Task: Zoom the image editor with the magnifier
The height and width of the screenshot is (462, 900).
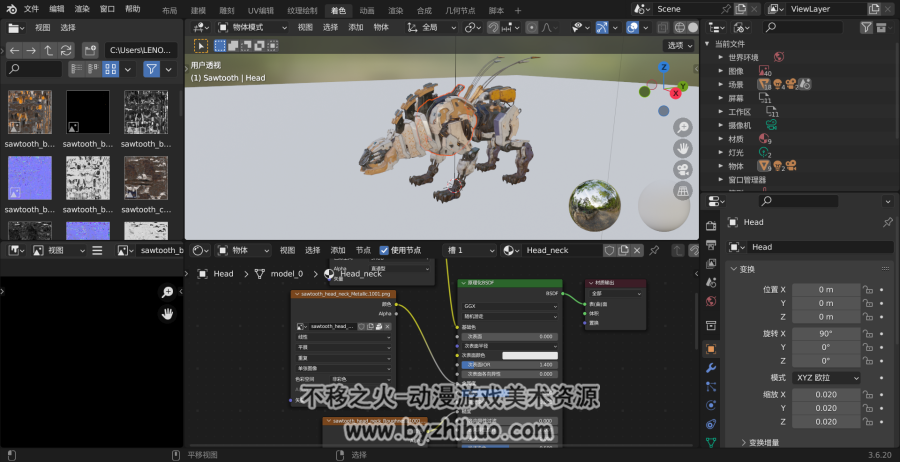Action: tap(167, 293)
